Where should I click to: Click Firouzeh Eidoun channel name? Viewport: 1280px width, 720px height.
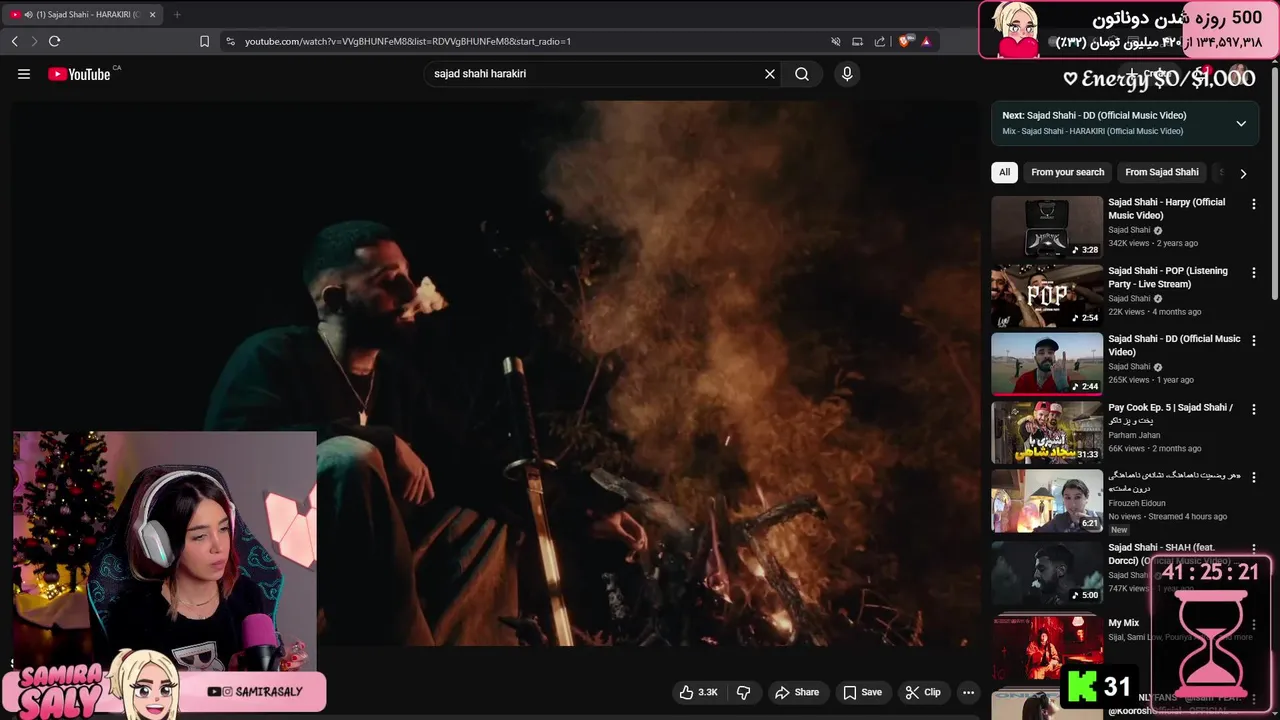click(x=1137, y=503)
